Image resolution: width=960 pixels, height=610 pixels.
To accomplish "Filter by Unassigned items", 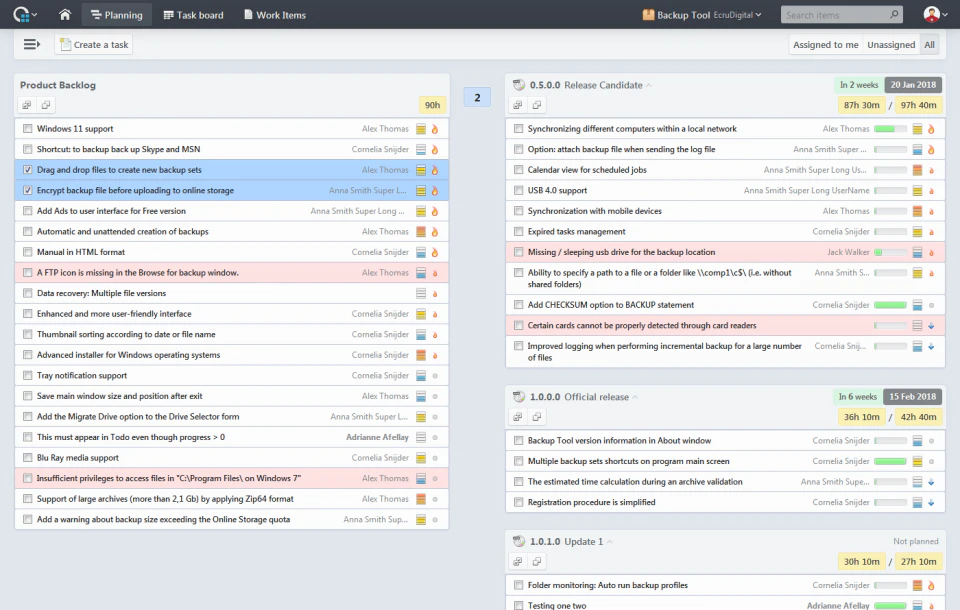I will coord(891,45).
